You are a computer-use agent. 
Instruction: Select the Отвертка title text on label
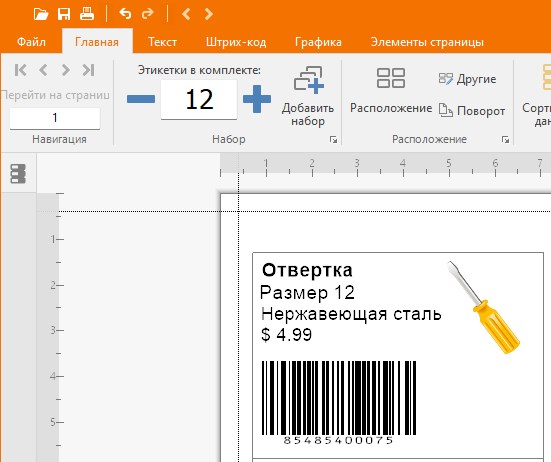coord(307,270)
